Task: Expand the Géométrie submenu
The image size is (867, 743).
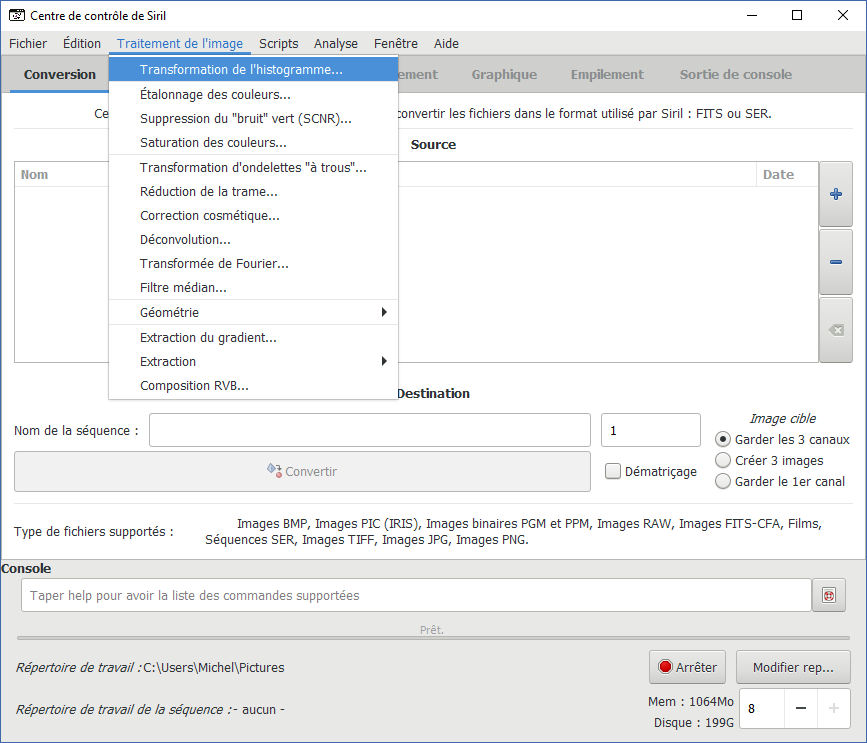Action: pos(253,312)
